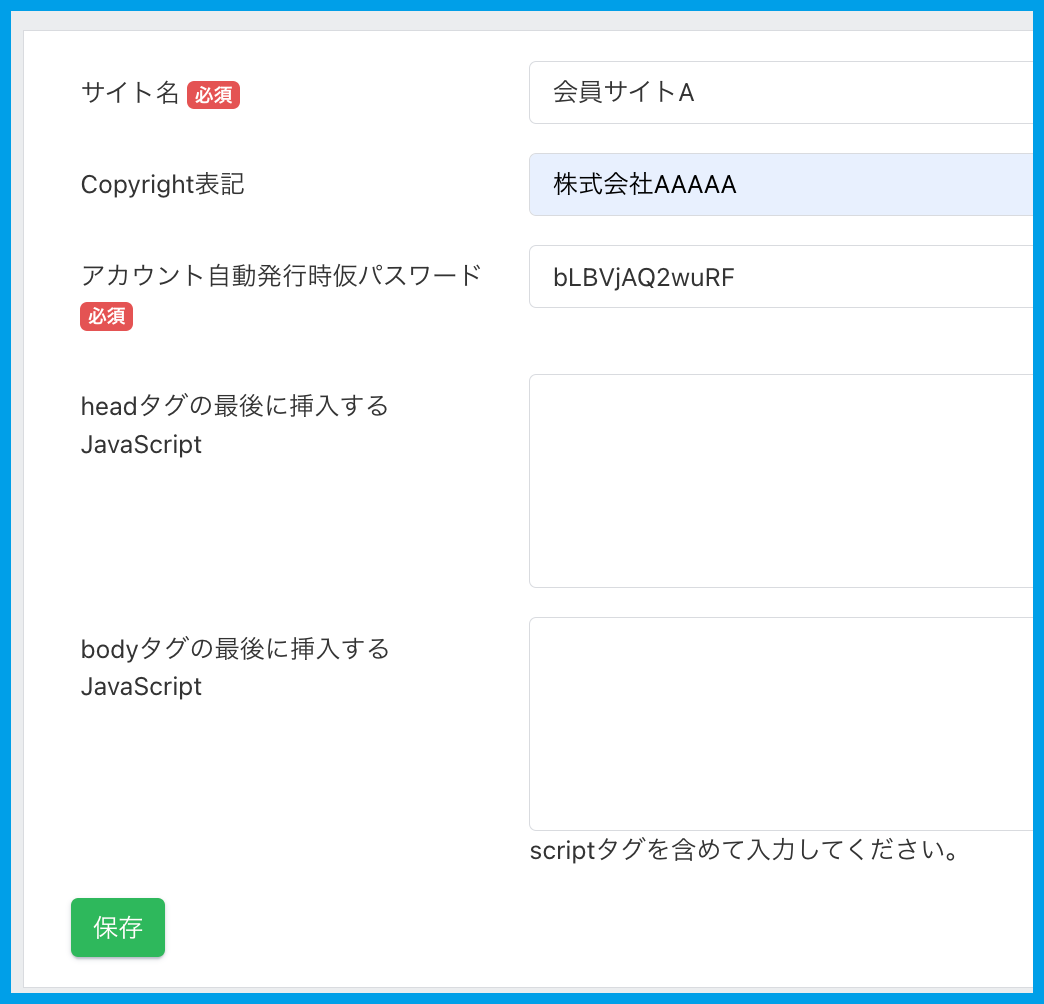
Task: Click the Copyright表記 label
Action: coord(162,185)
